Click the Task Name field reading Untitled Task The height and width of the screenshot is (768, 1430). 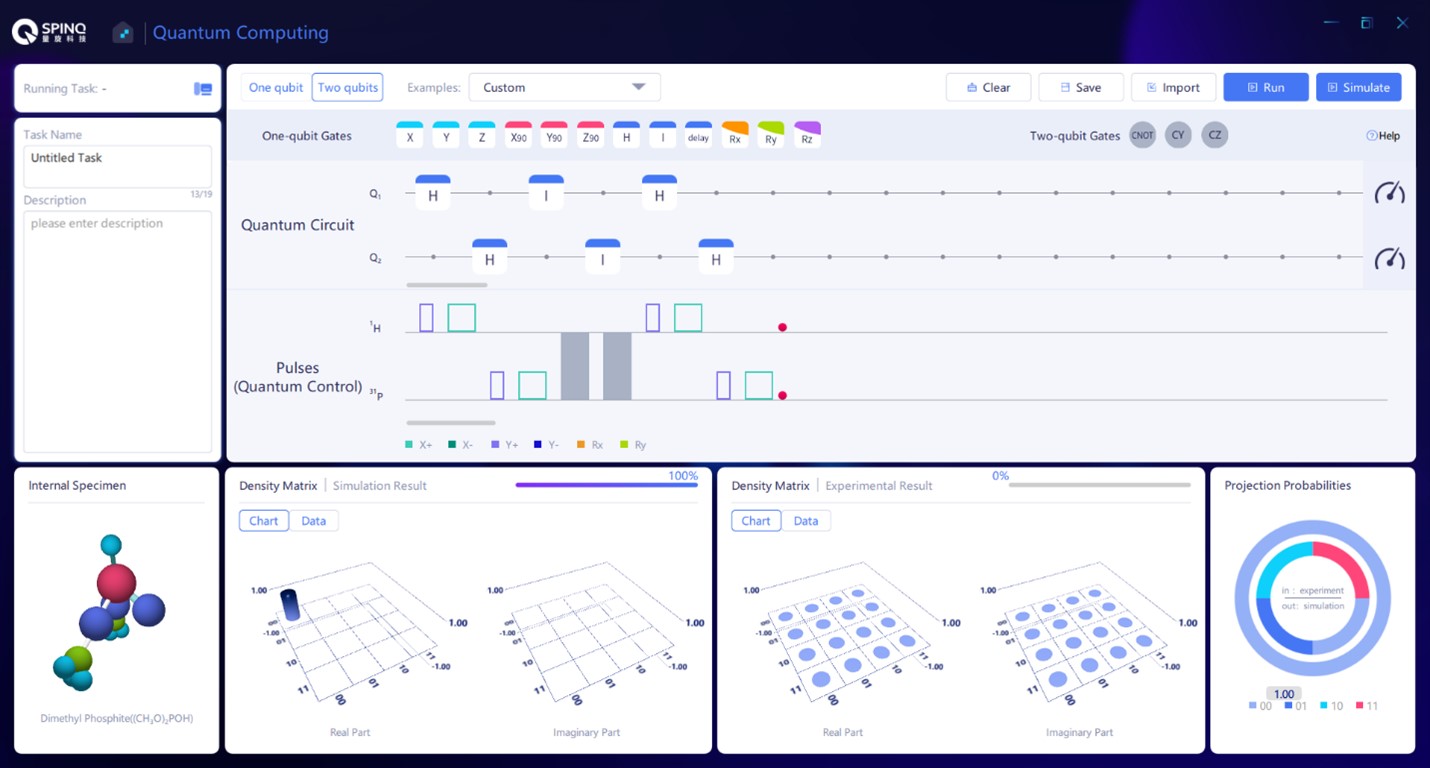click(x=118, y=167)
